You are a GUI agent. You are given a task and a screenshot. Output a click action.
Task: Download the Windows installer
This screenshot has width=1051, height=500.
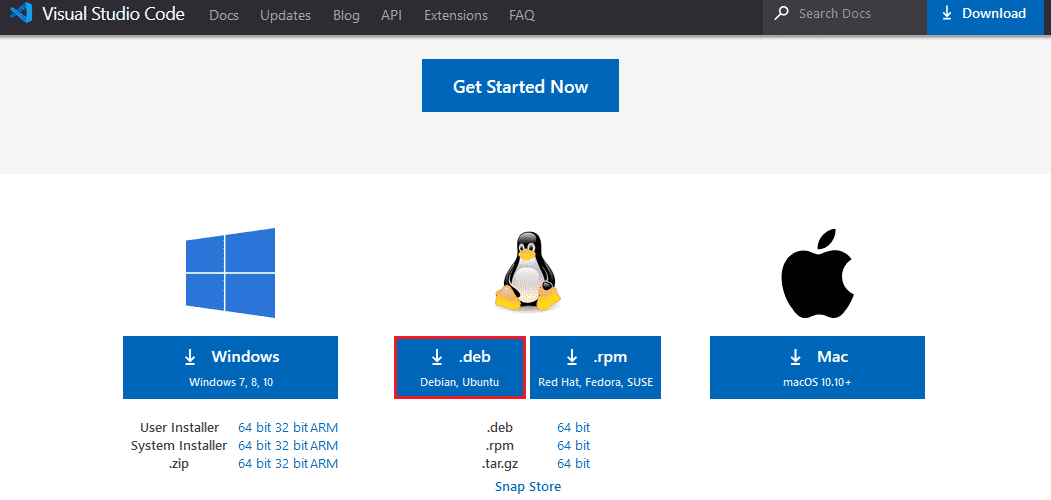[x=230, y=367]
